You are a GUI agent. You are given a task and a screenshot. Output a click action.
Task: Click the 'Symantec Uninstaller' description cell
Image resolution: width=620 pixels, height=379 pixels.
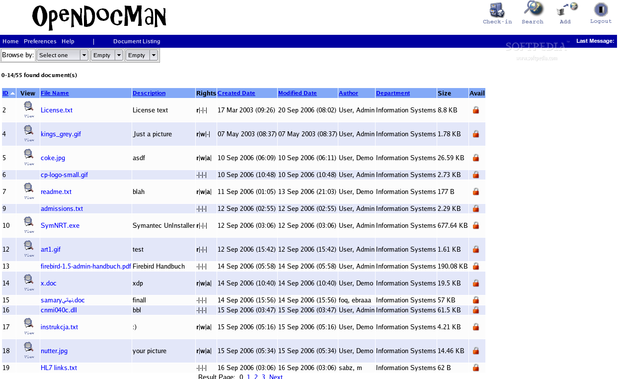click(x=164, y=226)
